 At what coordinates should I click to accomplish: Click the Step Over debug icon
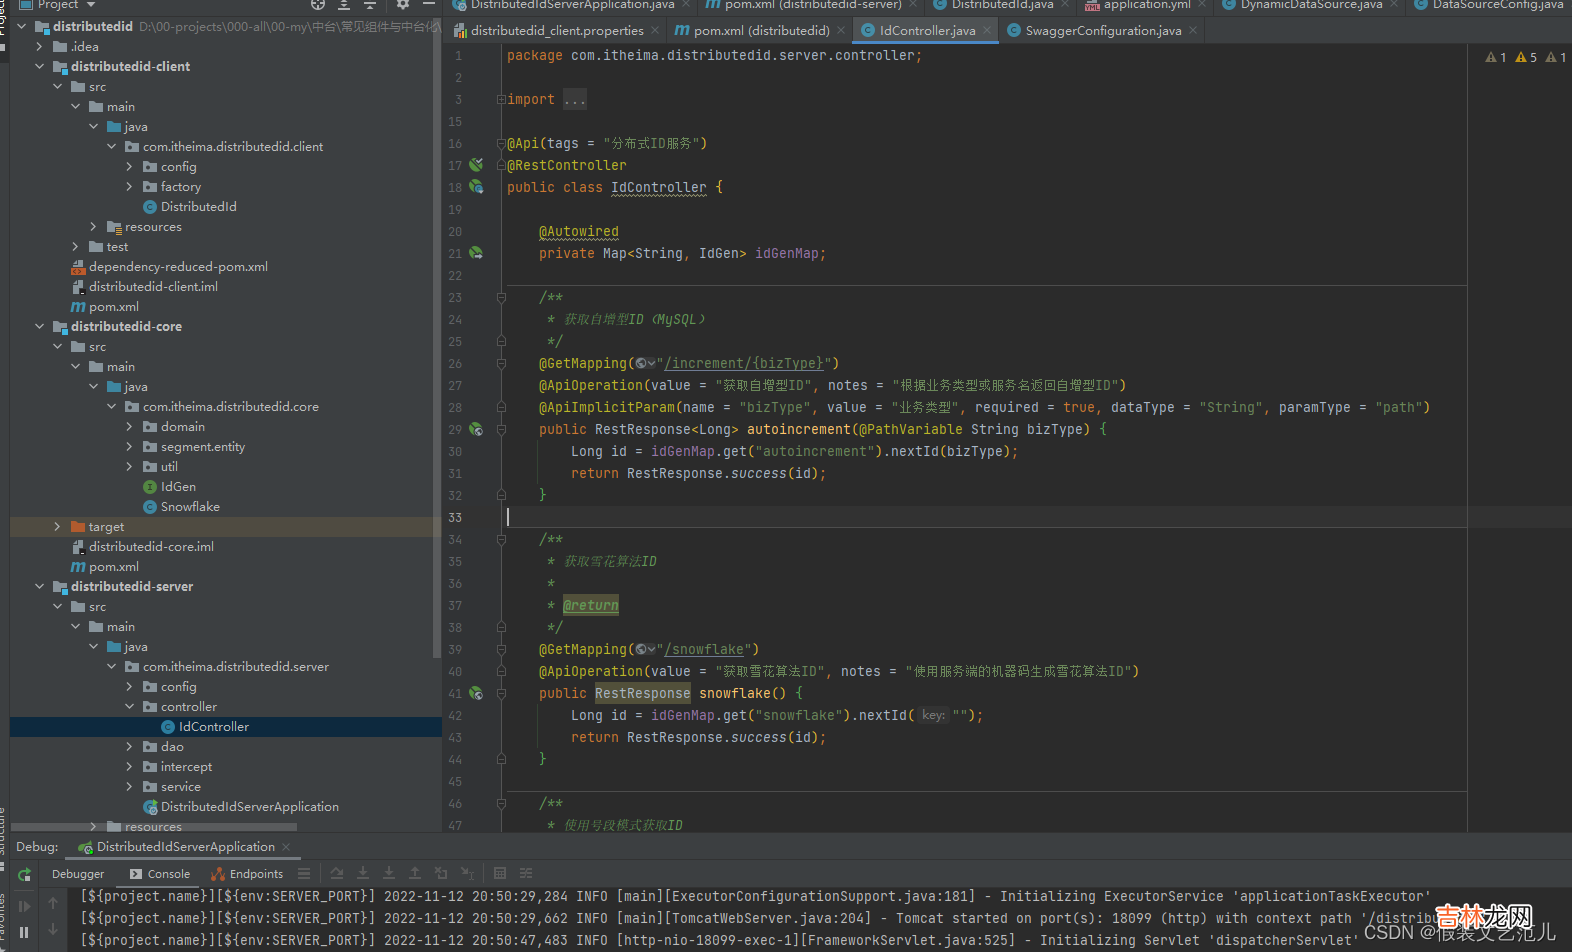[337, 874]
